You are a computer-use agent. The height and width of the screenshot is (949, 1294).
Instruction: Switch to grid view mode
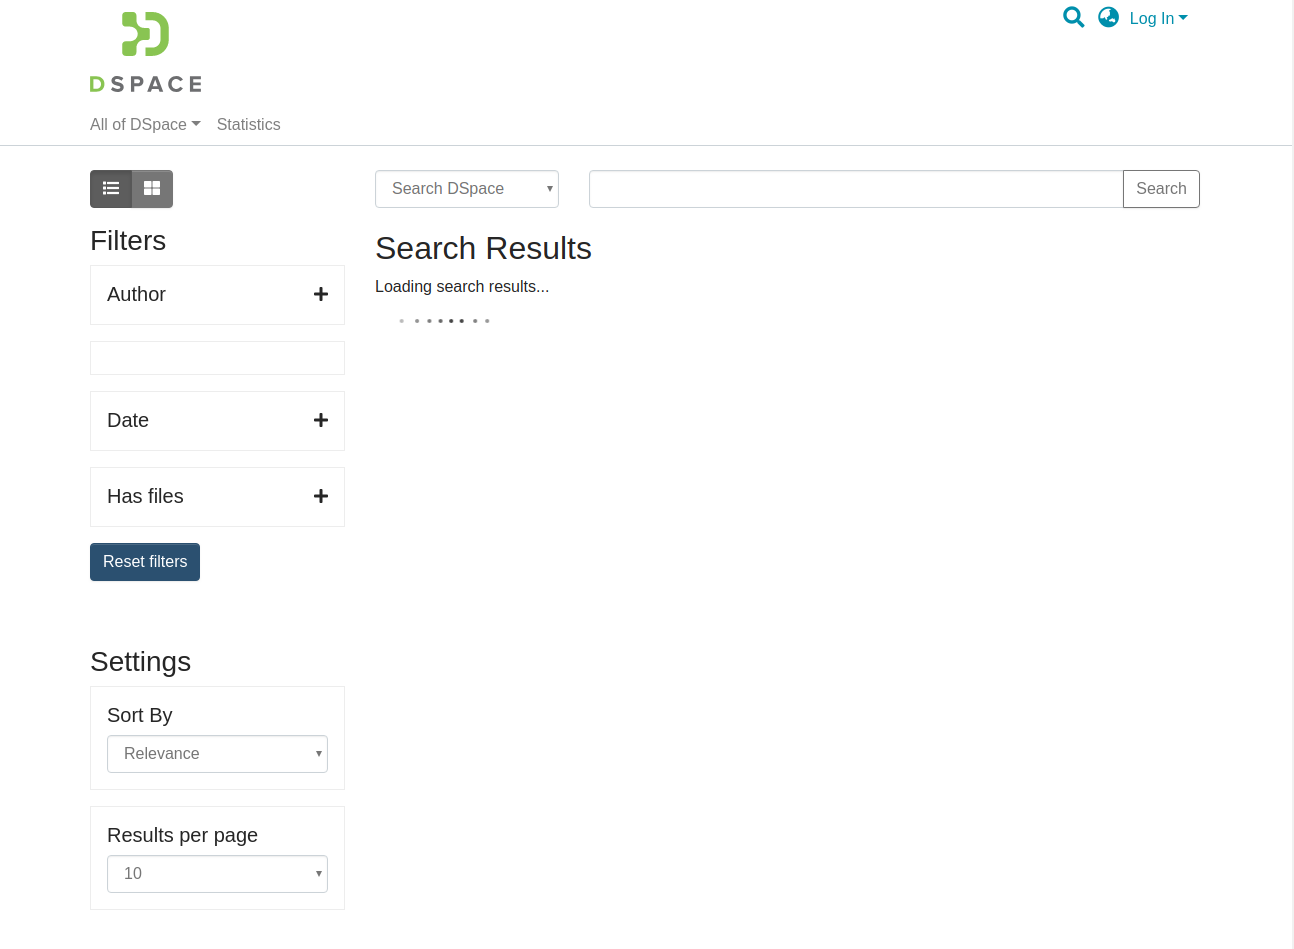[x=152, y=189]
